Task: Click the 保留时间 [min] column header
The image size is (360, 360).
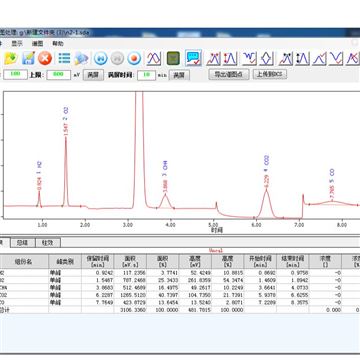Action: pos(98,262)
